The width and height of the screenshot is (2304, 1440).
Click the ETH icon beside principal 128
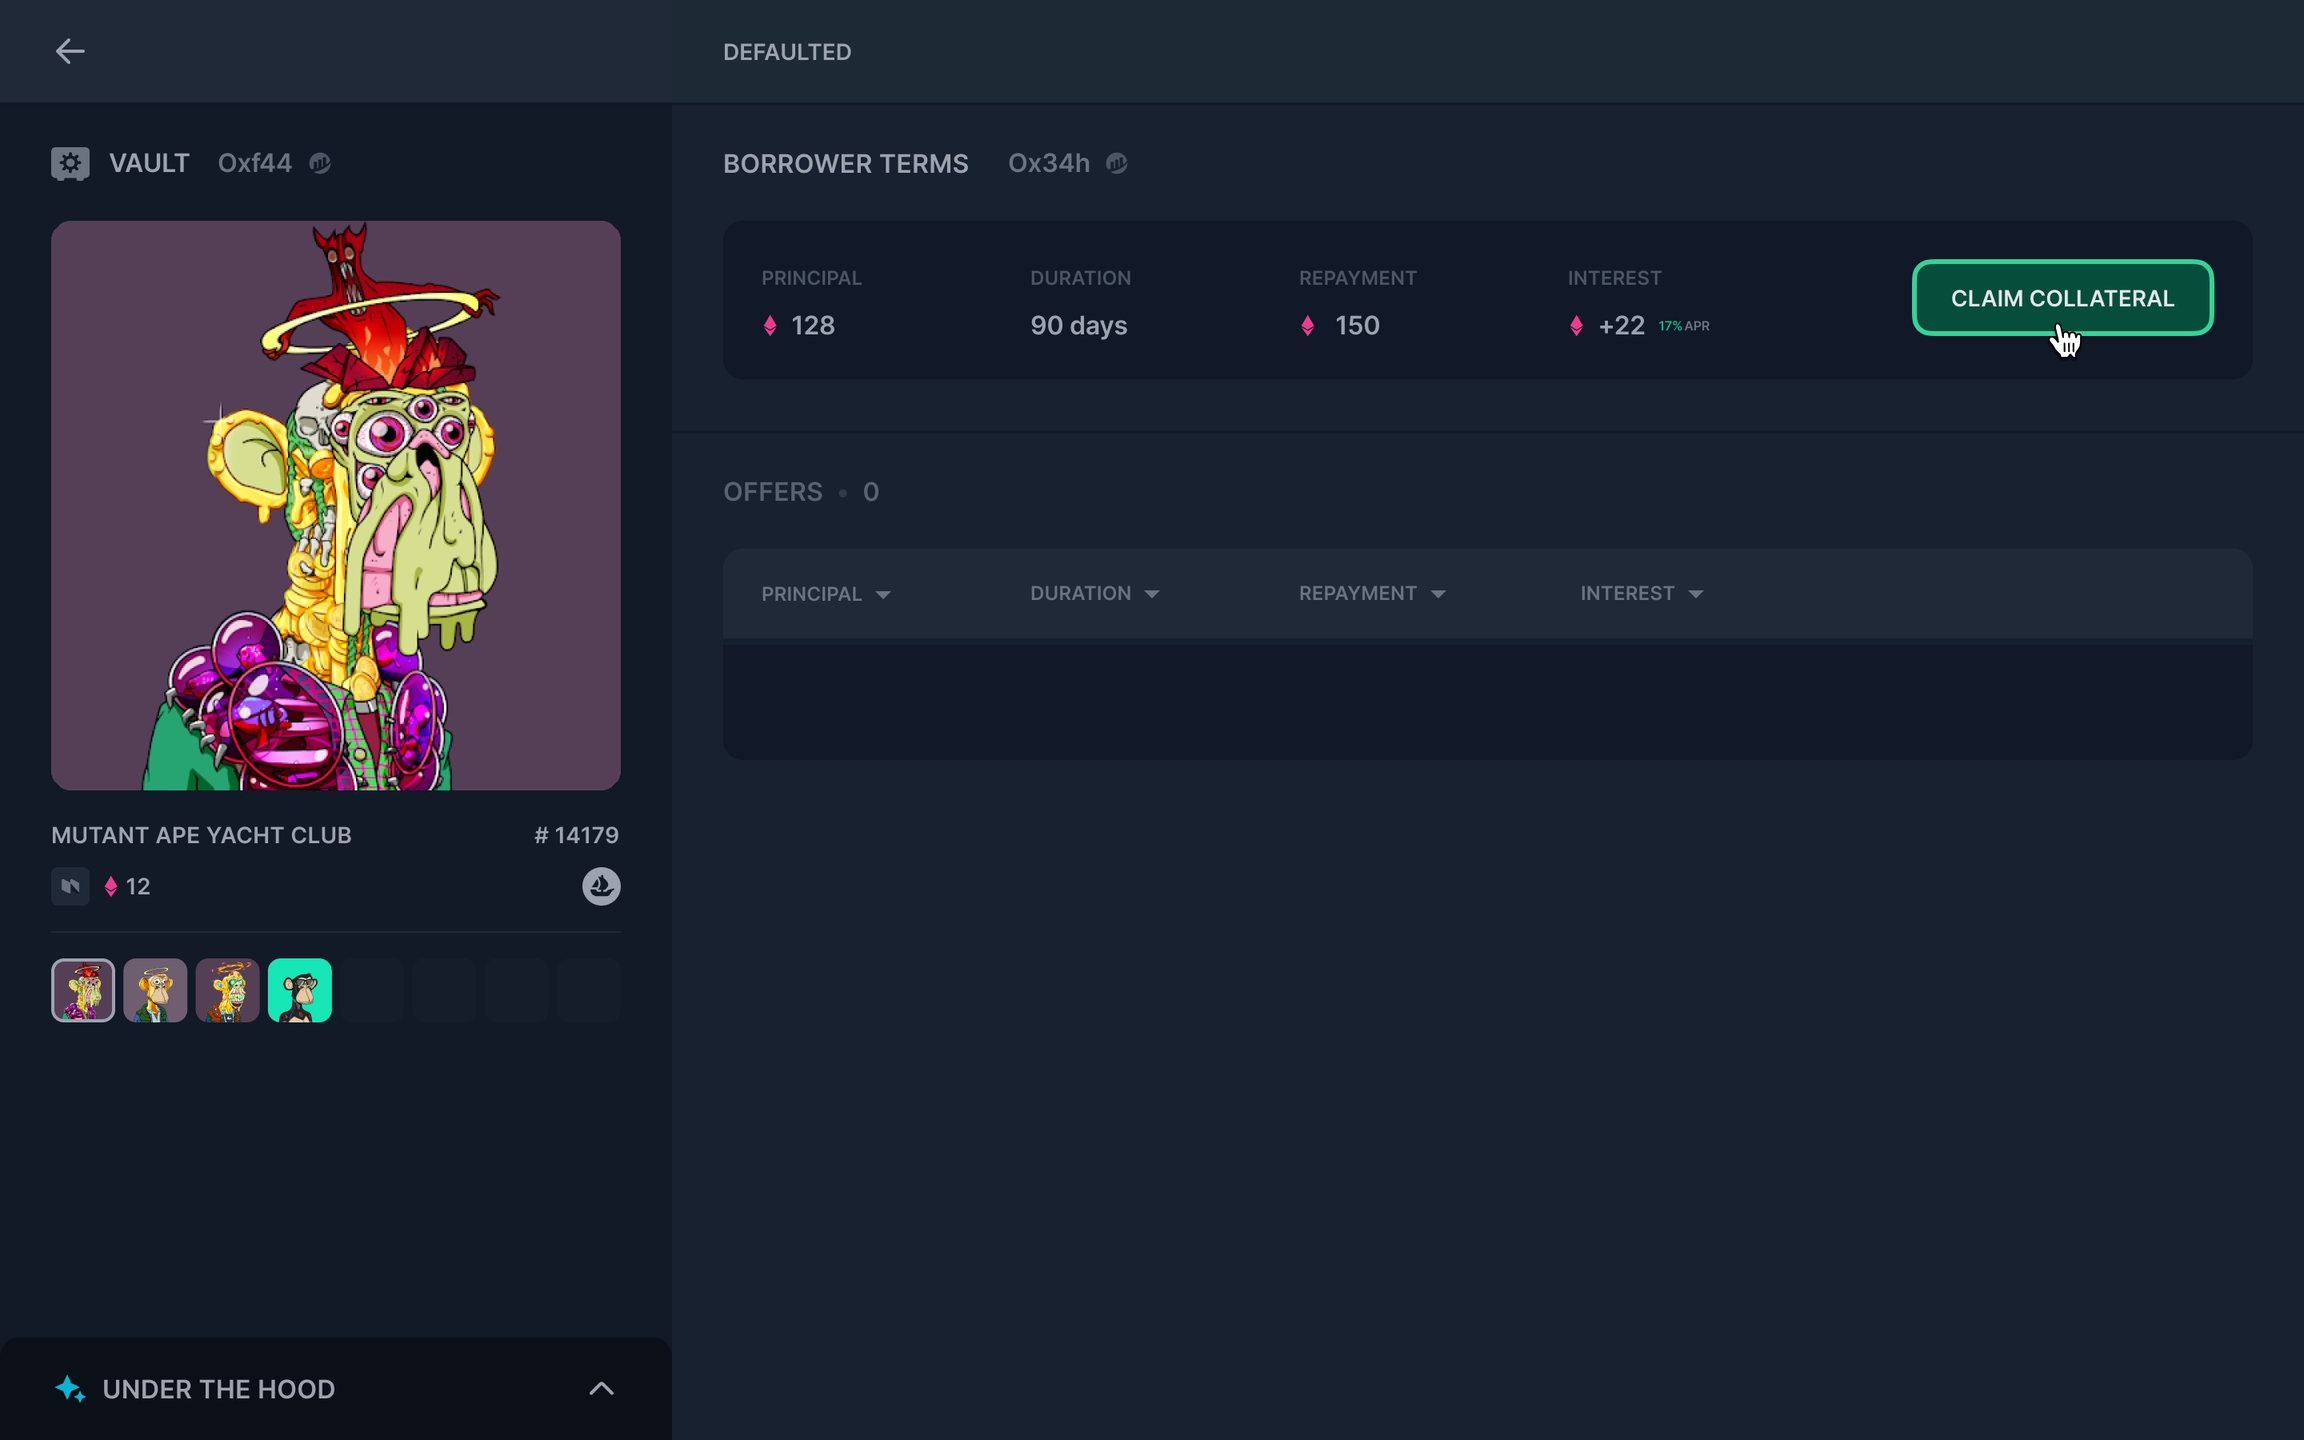point(770,326)
